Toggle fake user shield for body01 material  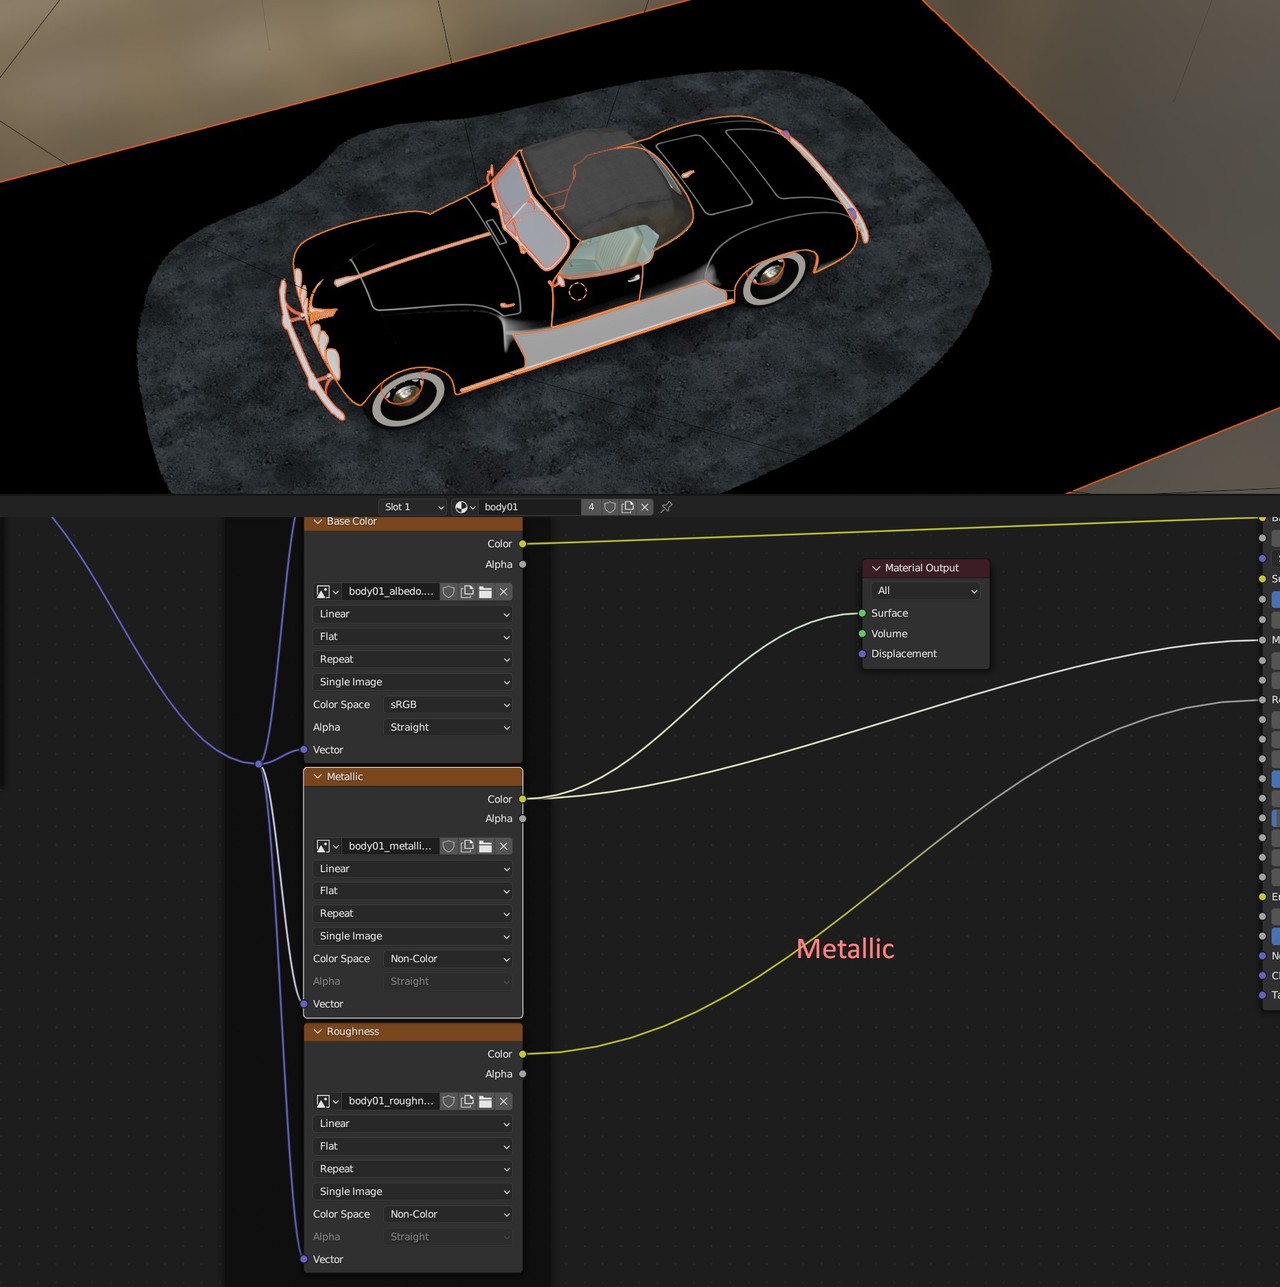tap(610, 507)
